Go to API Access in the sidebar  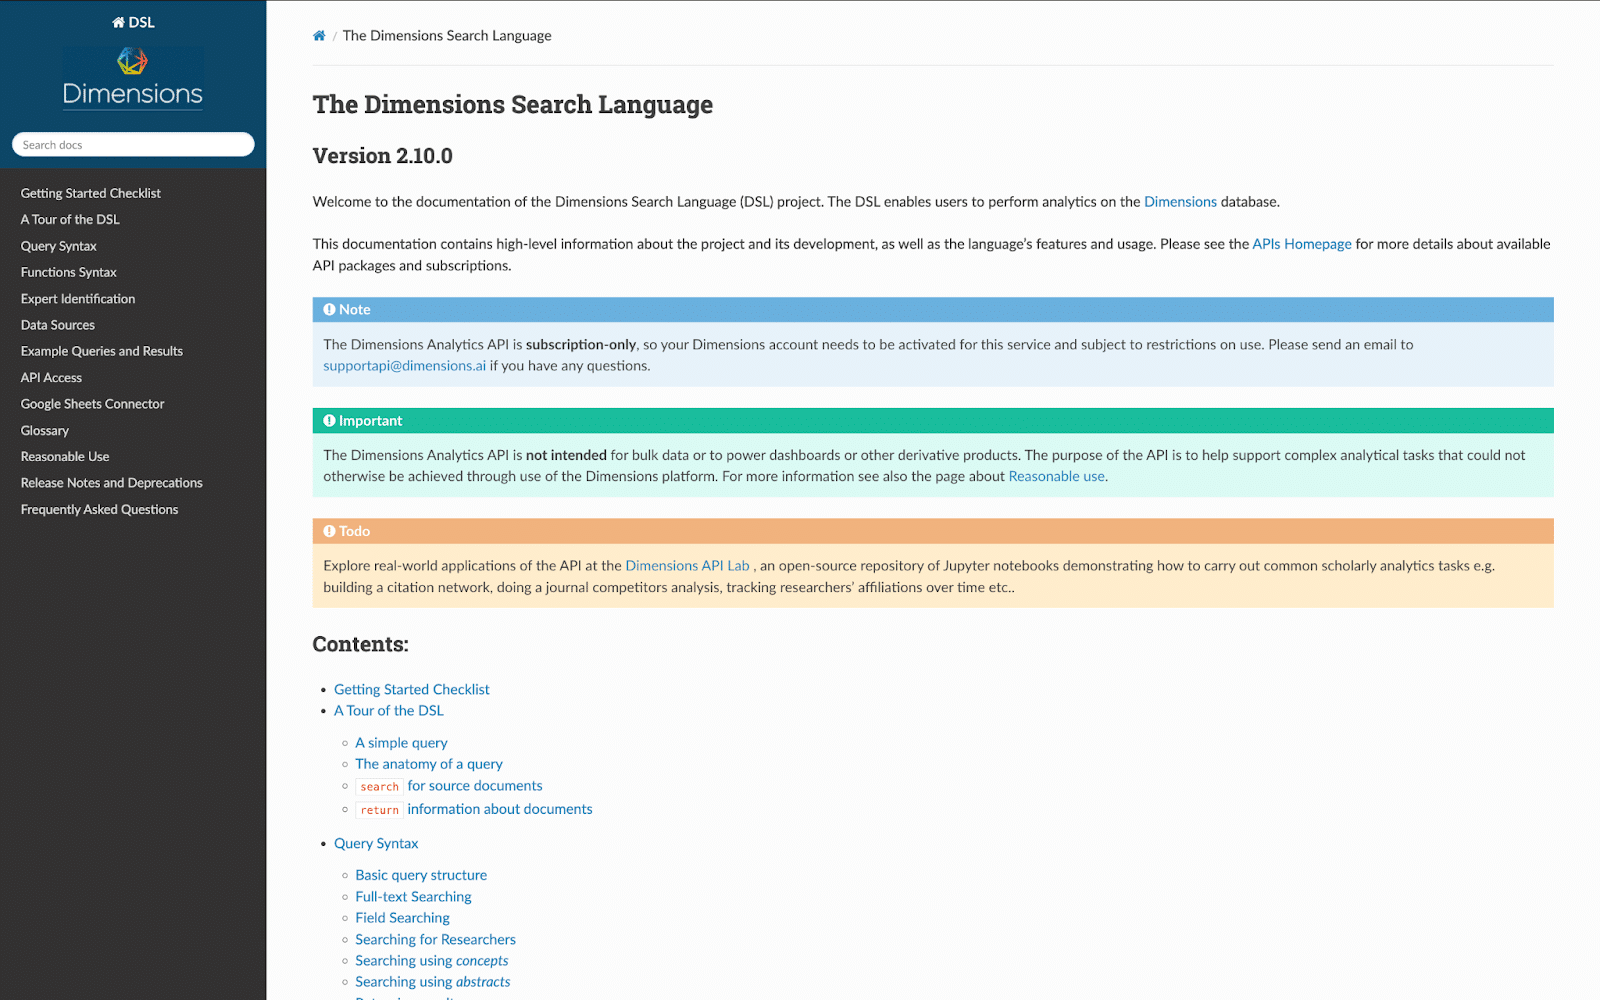pyautogui.click(x=51, y=378)
